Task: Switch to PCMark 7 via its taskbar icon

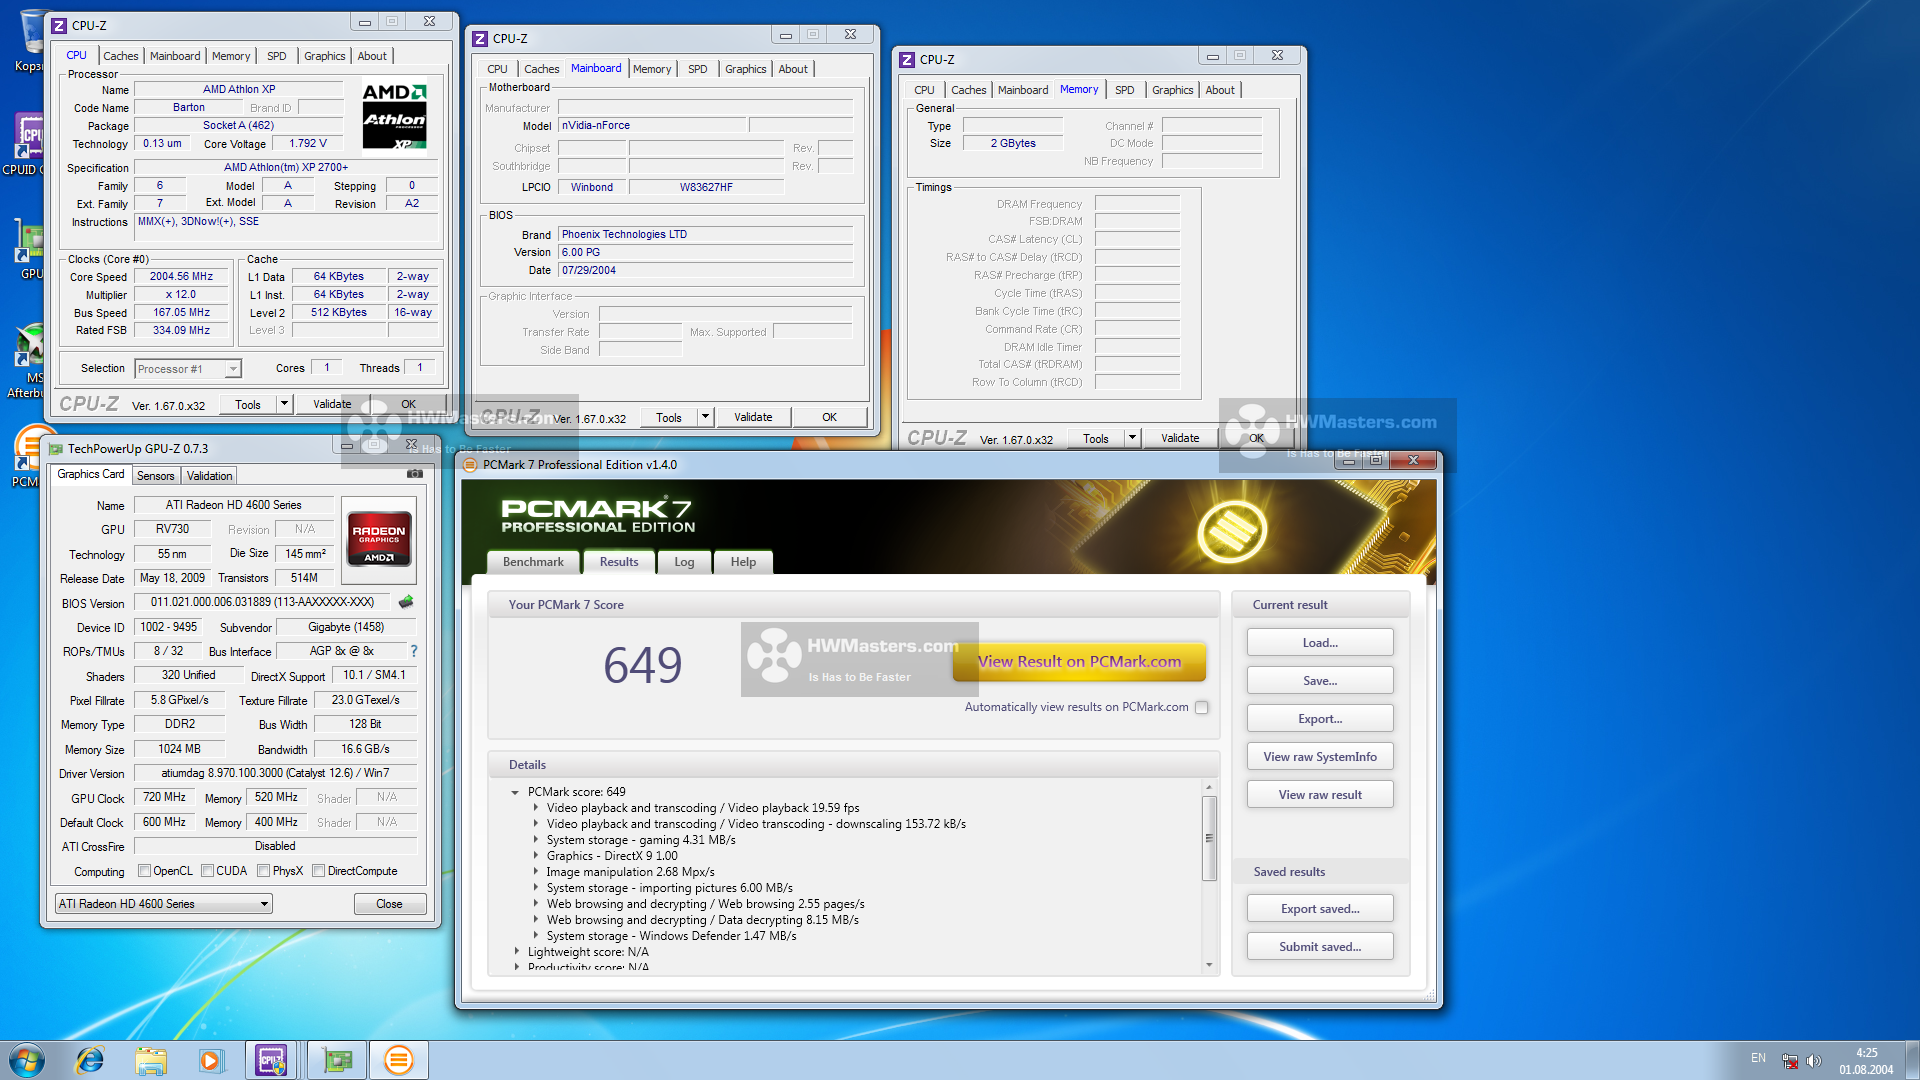Action: (399, 1060)
